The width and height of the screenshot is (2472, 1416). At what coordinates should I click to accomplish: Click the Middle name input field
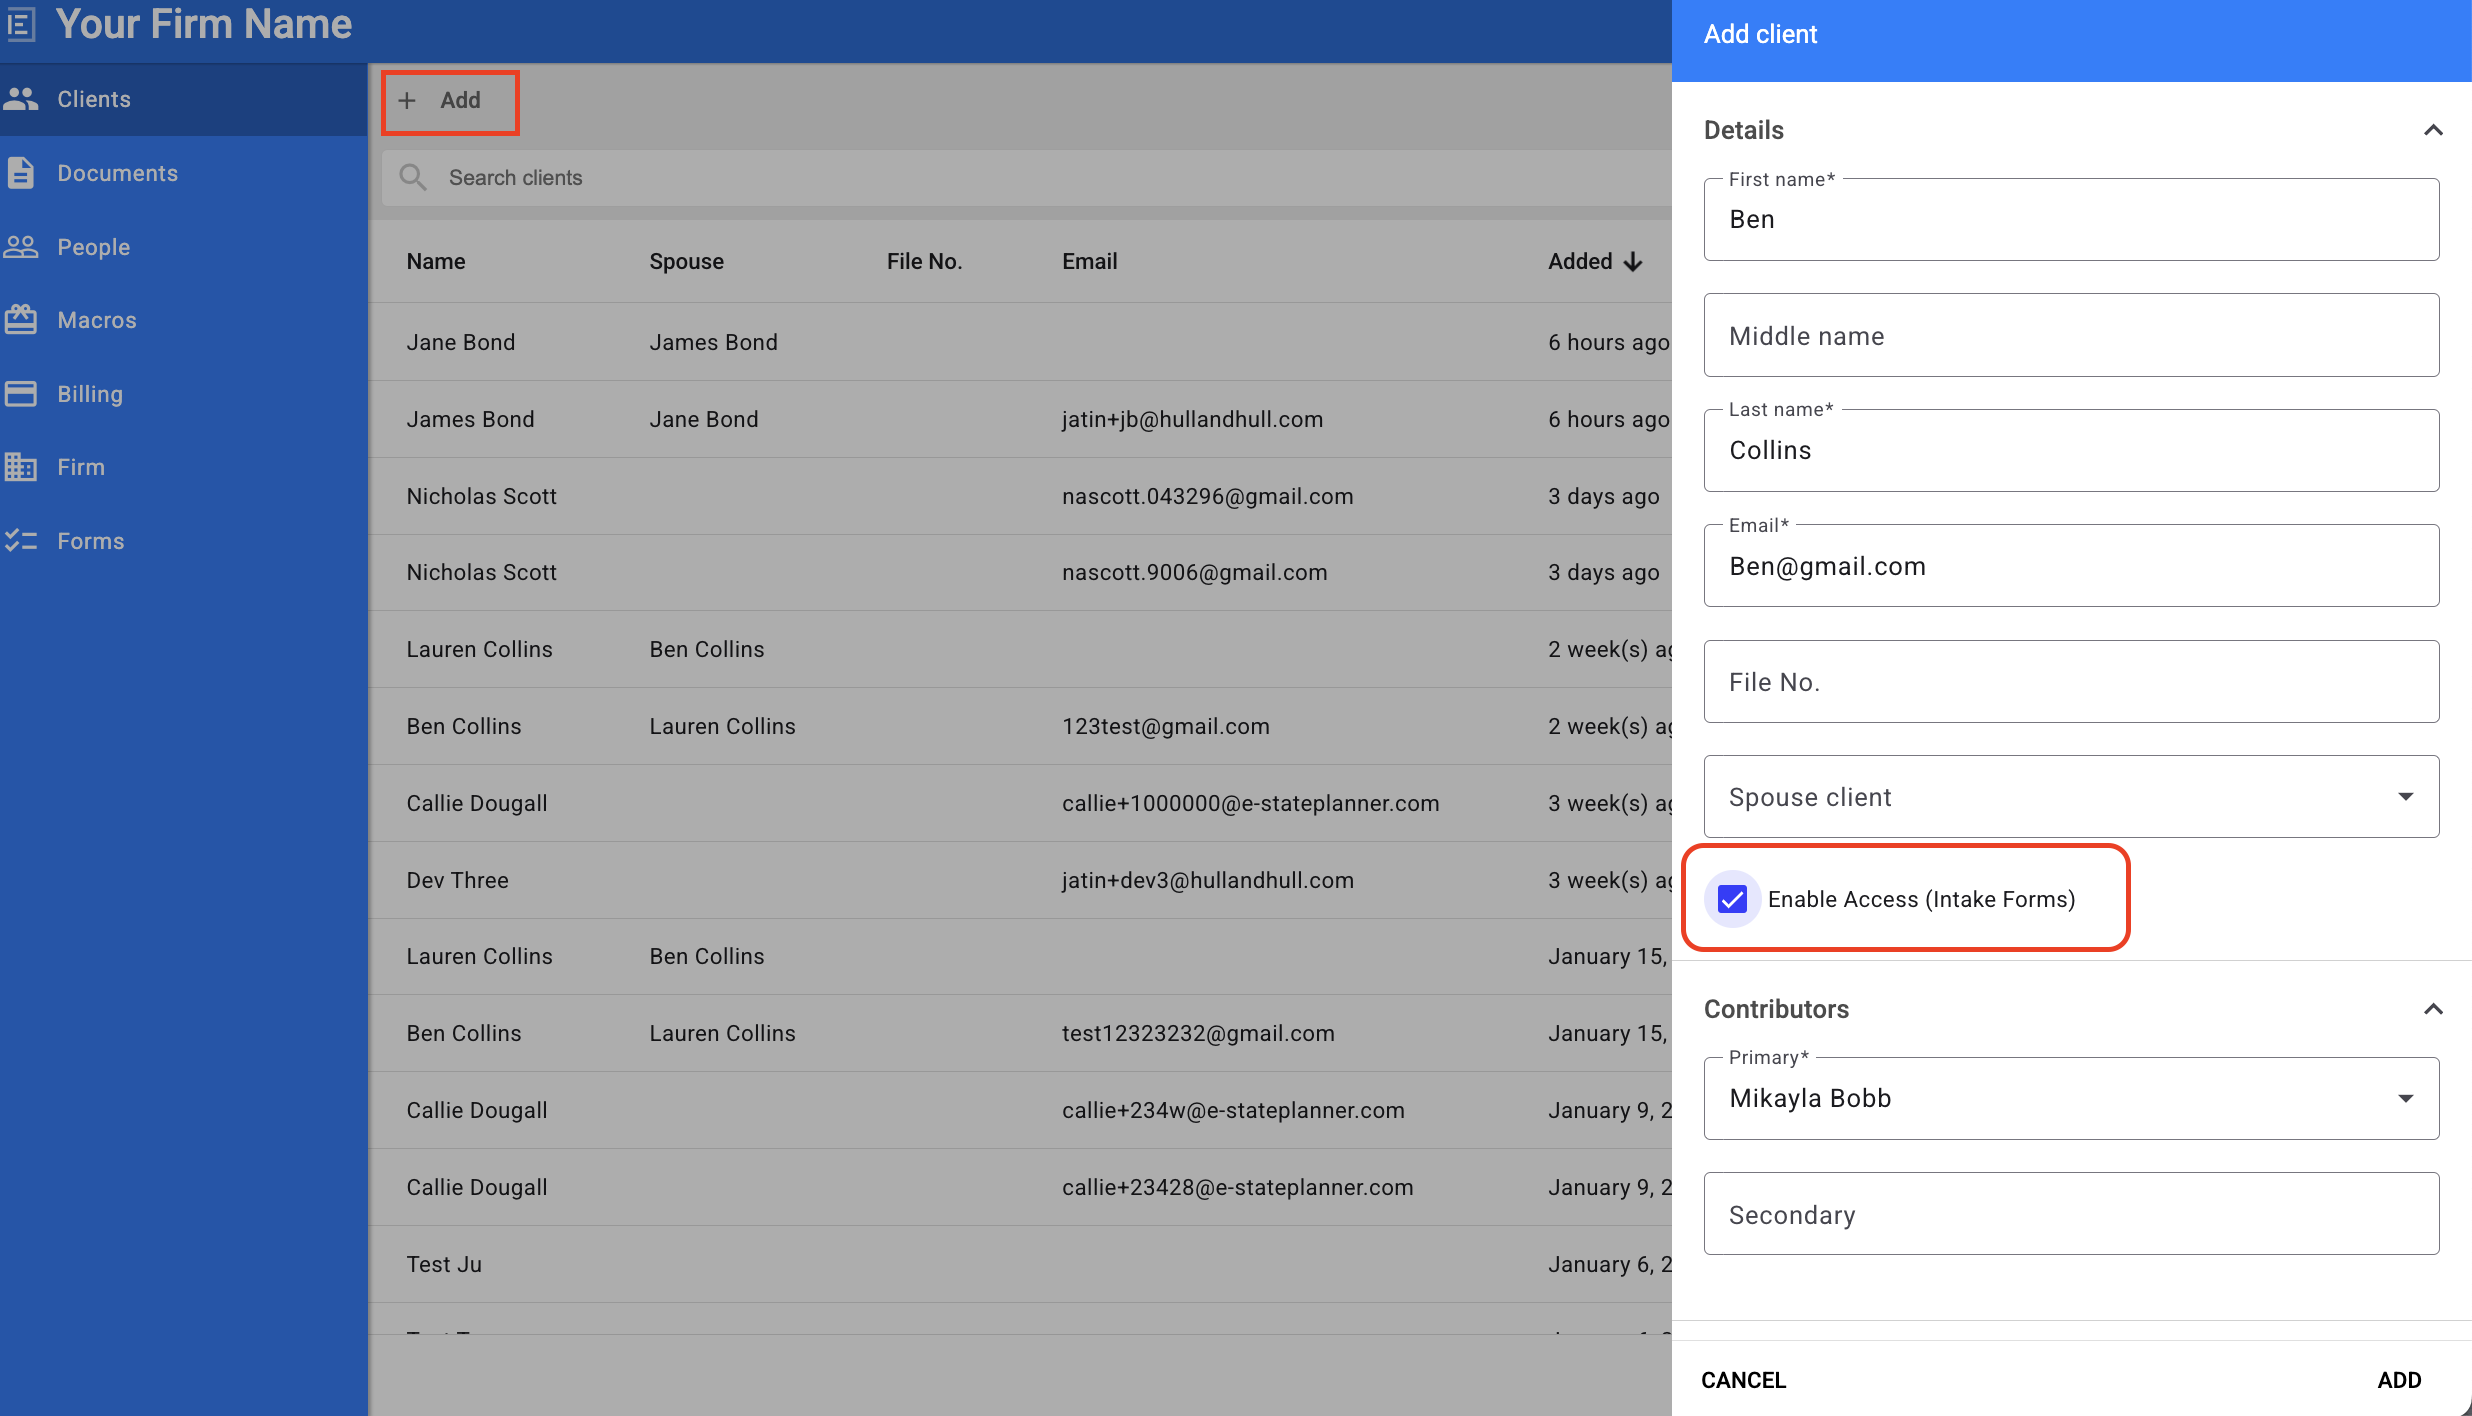click(2070, 336)
